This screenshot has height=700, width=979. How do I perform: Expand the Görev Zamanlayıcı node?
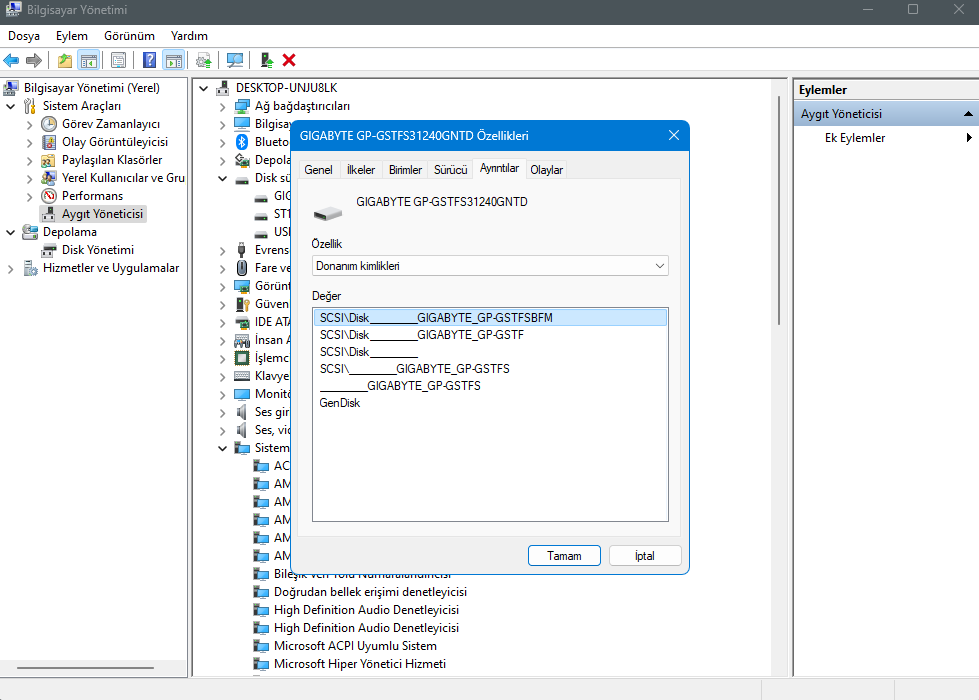coord(29,124)
